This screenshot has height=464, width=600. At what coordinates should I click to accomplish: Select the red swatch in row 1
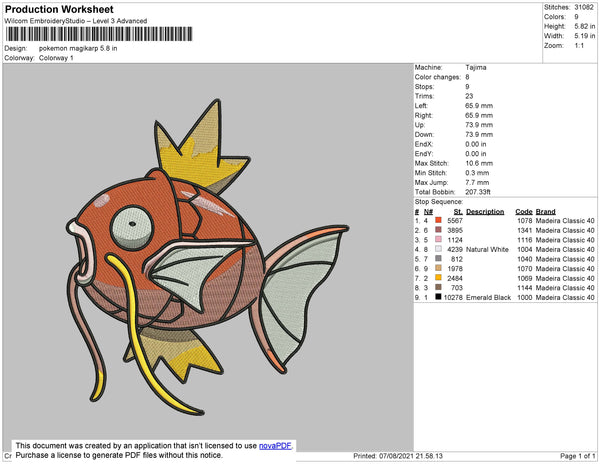pos(439,220)
